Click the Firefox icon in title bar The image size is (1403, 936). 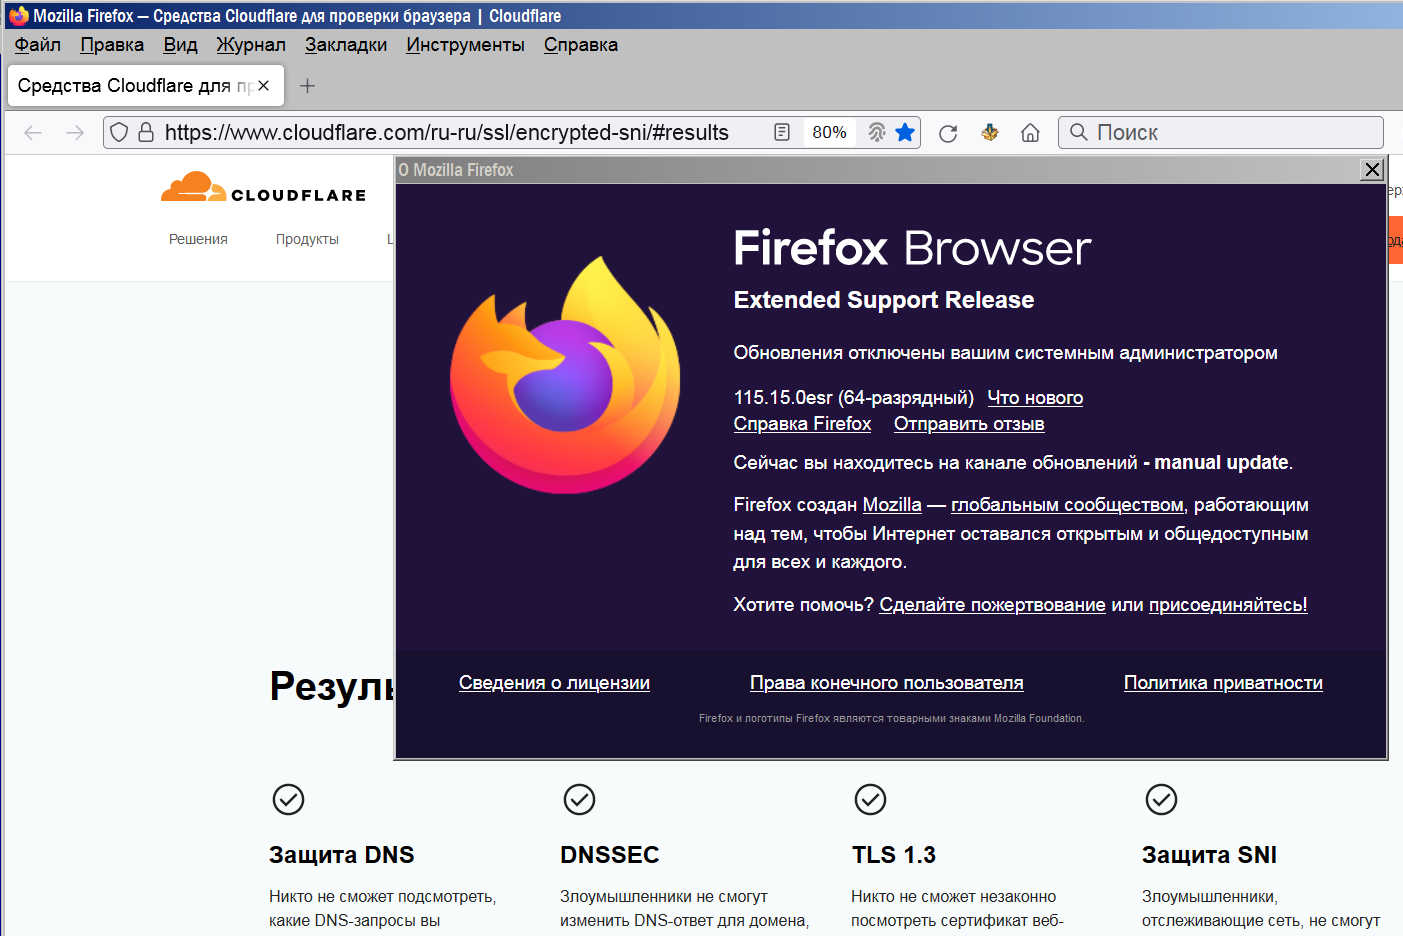click(x=18, y=16)
